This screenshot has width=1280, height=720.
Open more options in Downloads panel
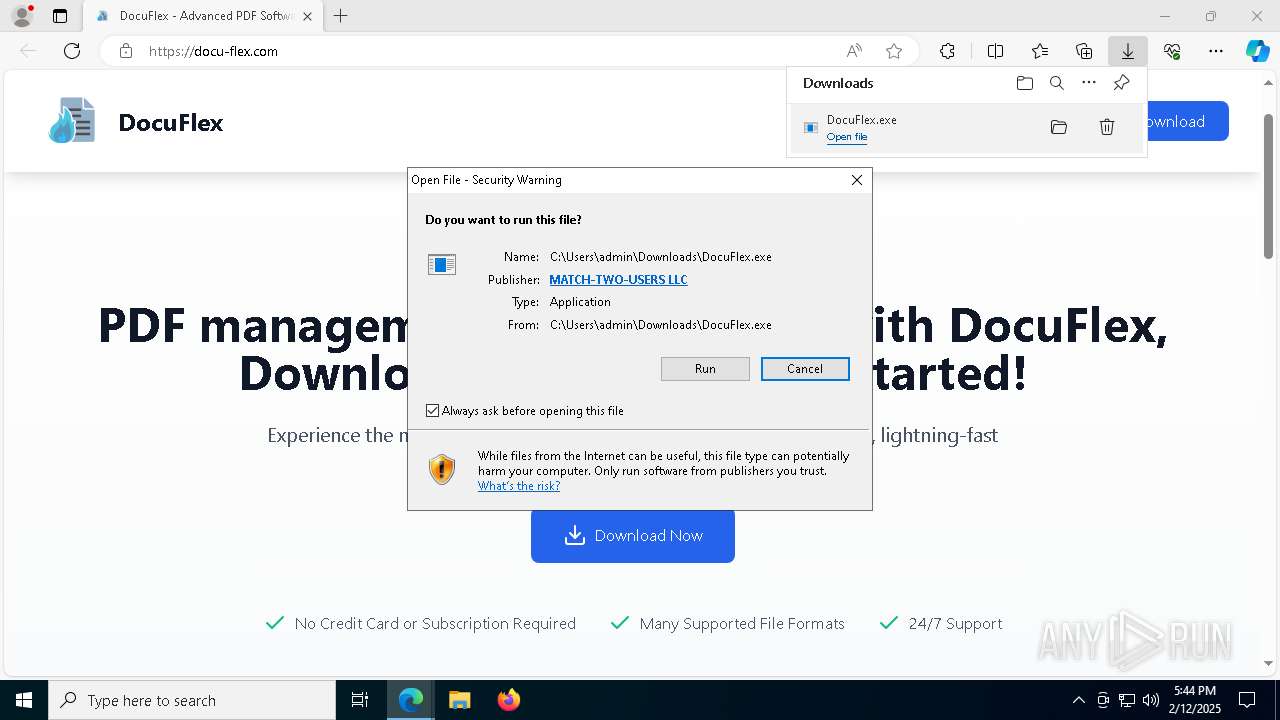click(1089, 83)
